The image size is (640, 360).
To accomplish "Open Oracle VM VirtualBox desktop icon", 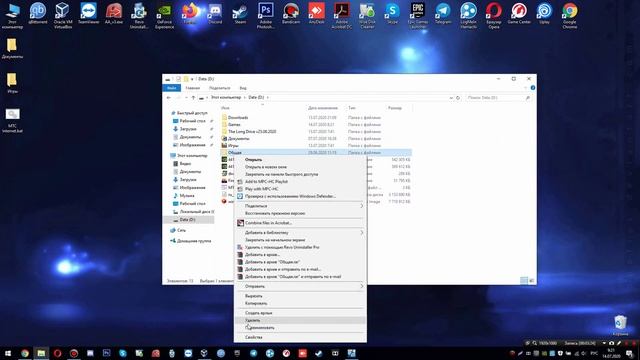I will pos(63,16).
